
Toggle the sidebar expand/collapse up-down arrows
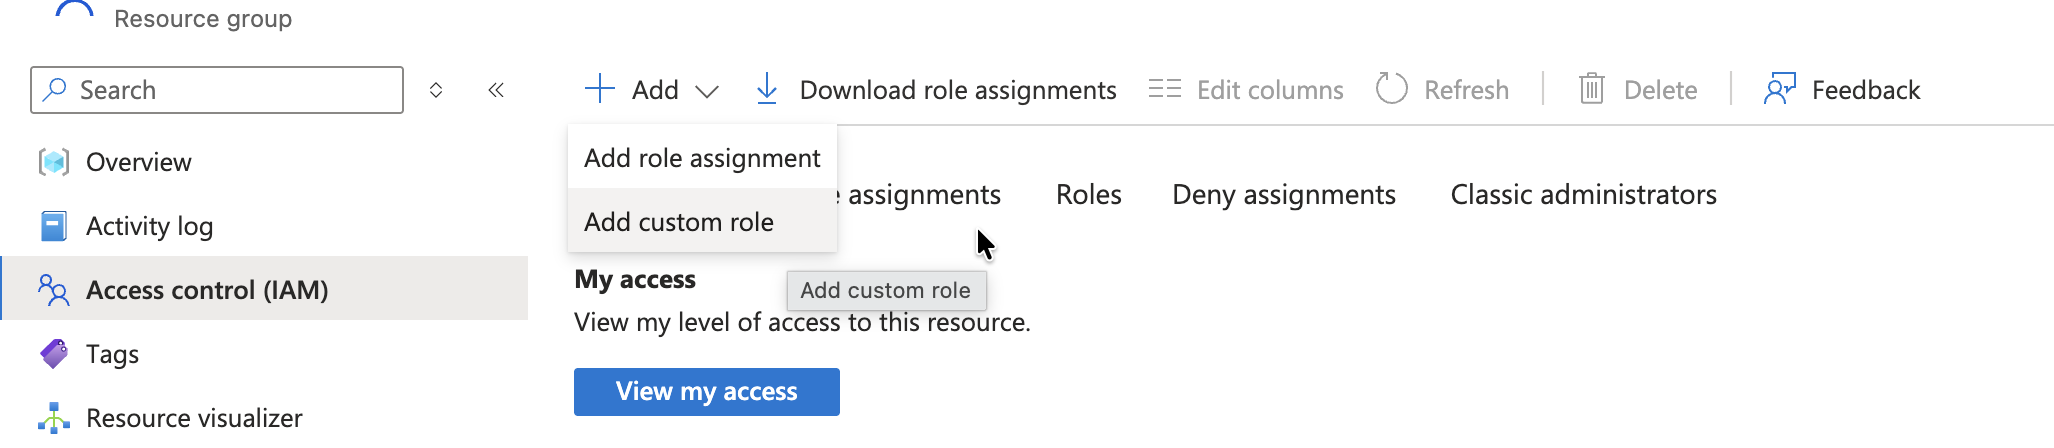point(436,90)
